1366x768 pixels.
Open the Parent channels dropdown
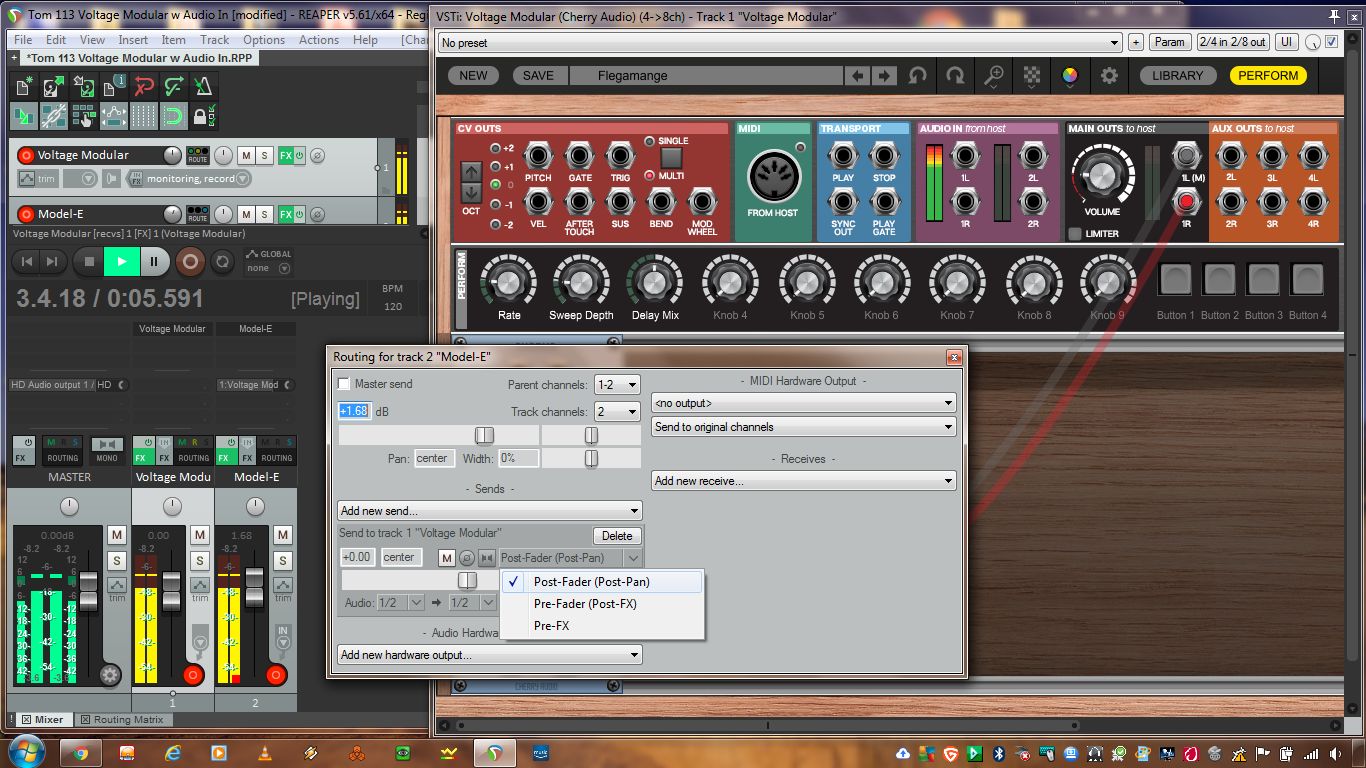click(617, 385)
